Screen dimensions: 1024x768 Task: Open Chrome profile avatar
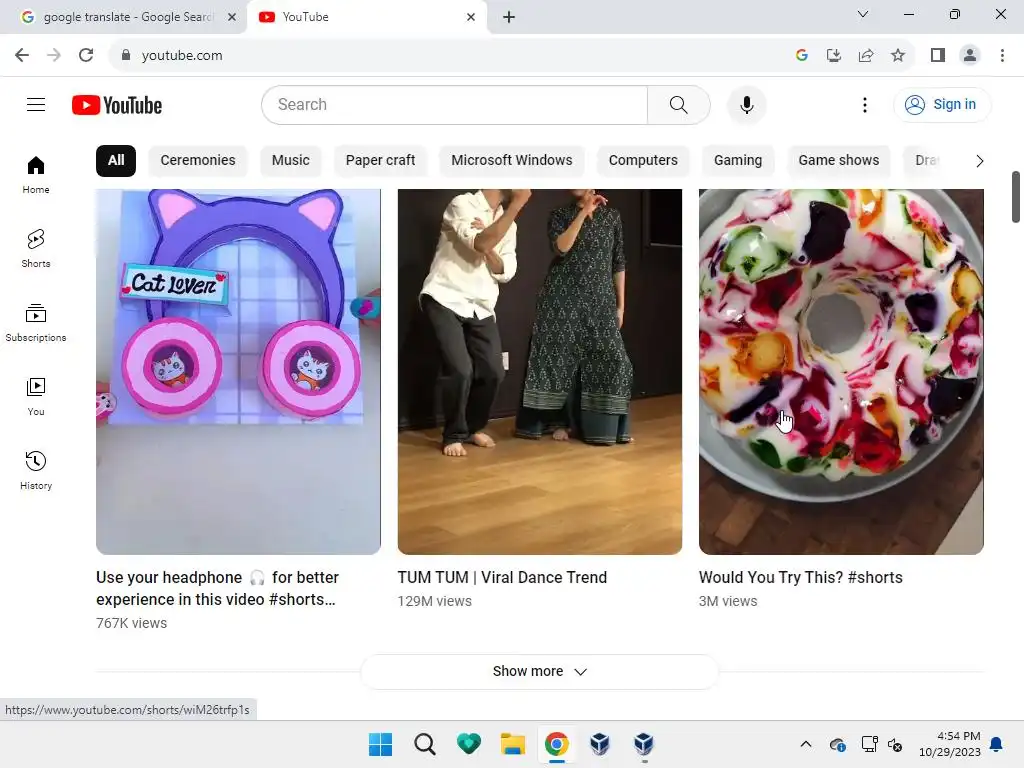[970, 56]
